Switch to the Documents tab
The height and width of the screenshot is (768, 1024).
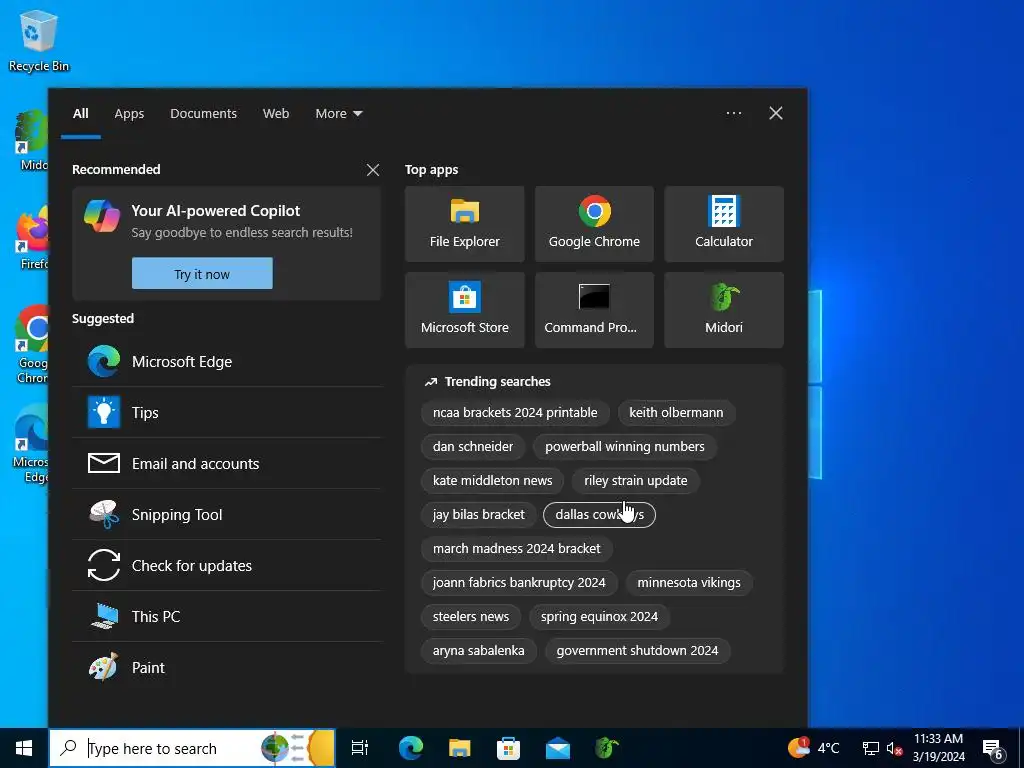pos(203,114)
